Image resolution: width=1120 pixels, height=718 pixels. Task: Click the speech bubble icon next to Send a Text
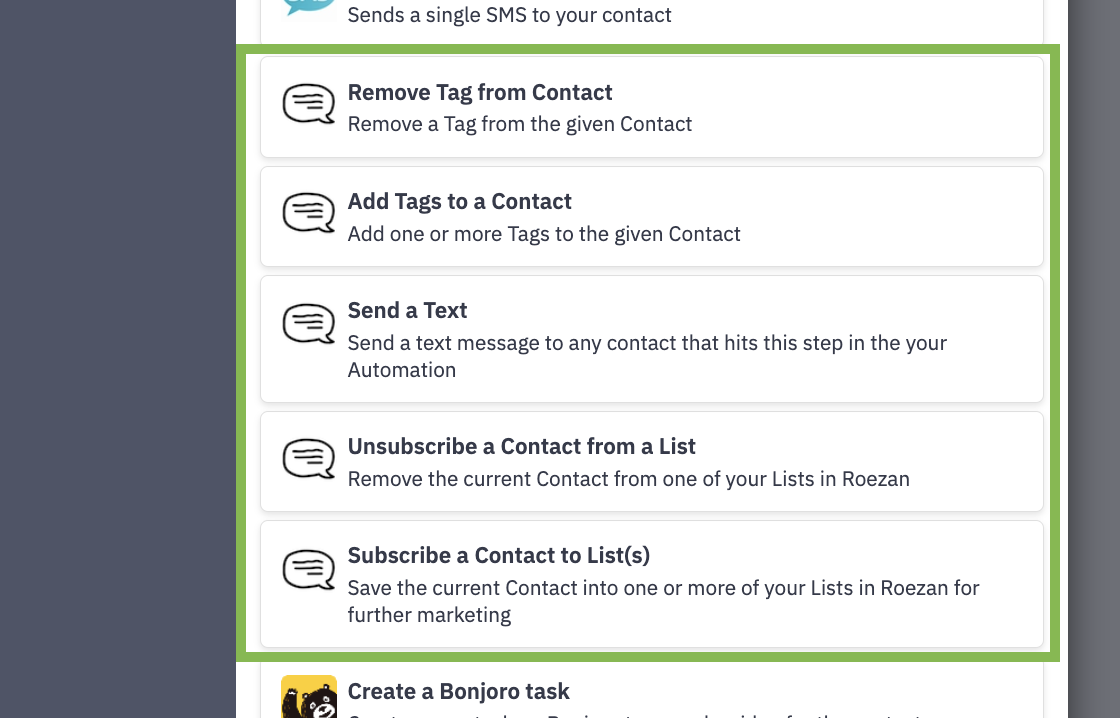[x=308, y=323]
